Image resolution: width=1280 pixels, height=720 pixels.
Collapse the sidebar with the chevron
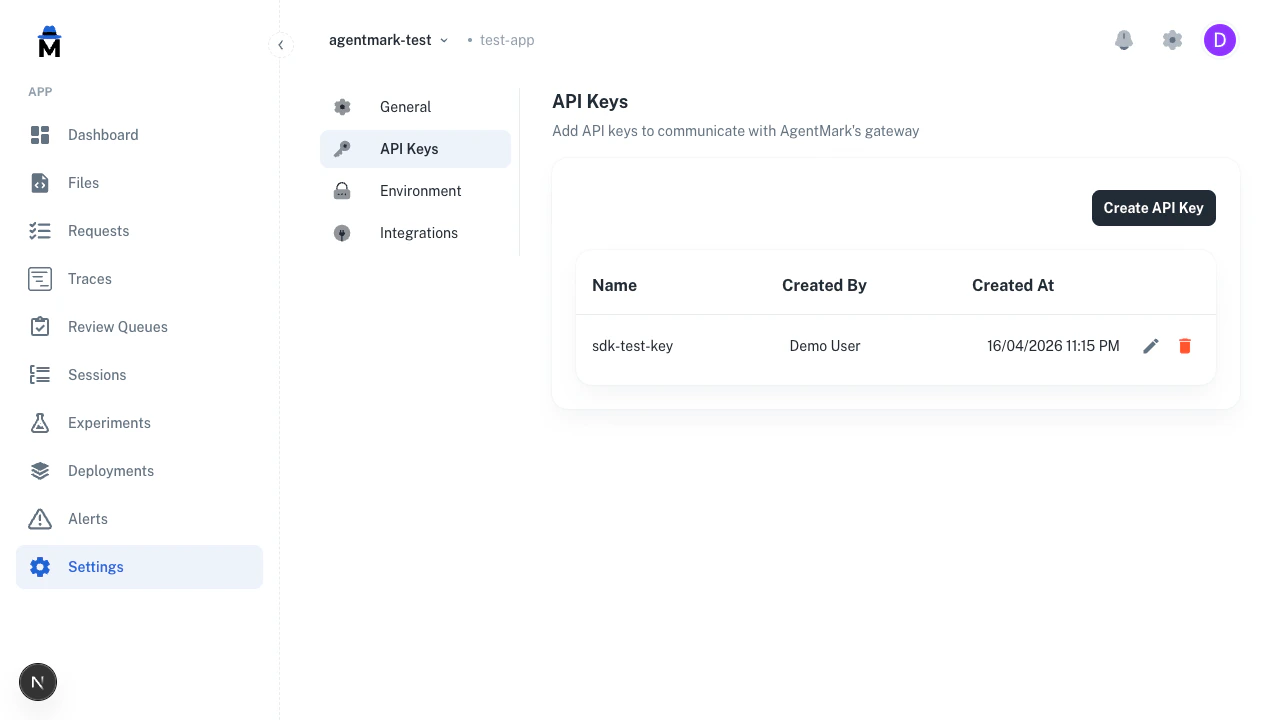(281, 45)
